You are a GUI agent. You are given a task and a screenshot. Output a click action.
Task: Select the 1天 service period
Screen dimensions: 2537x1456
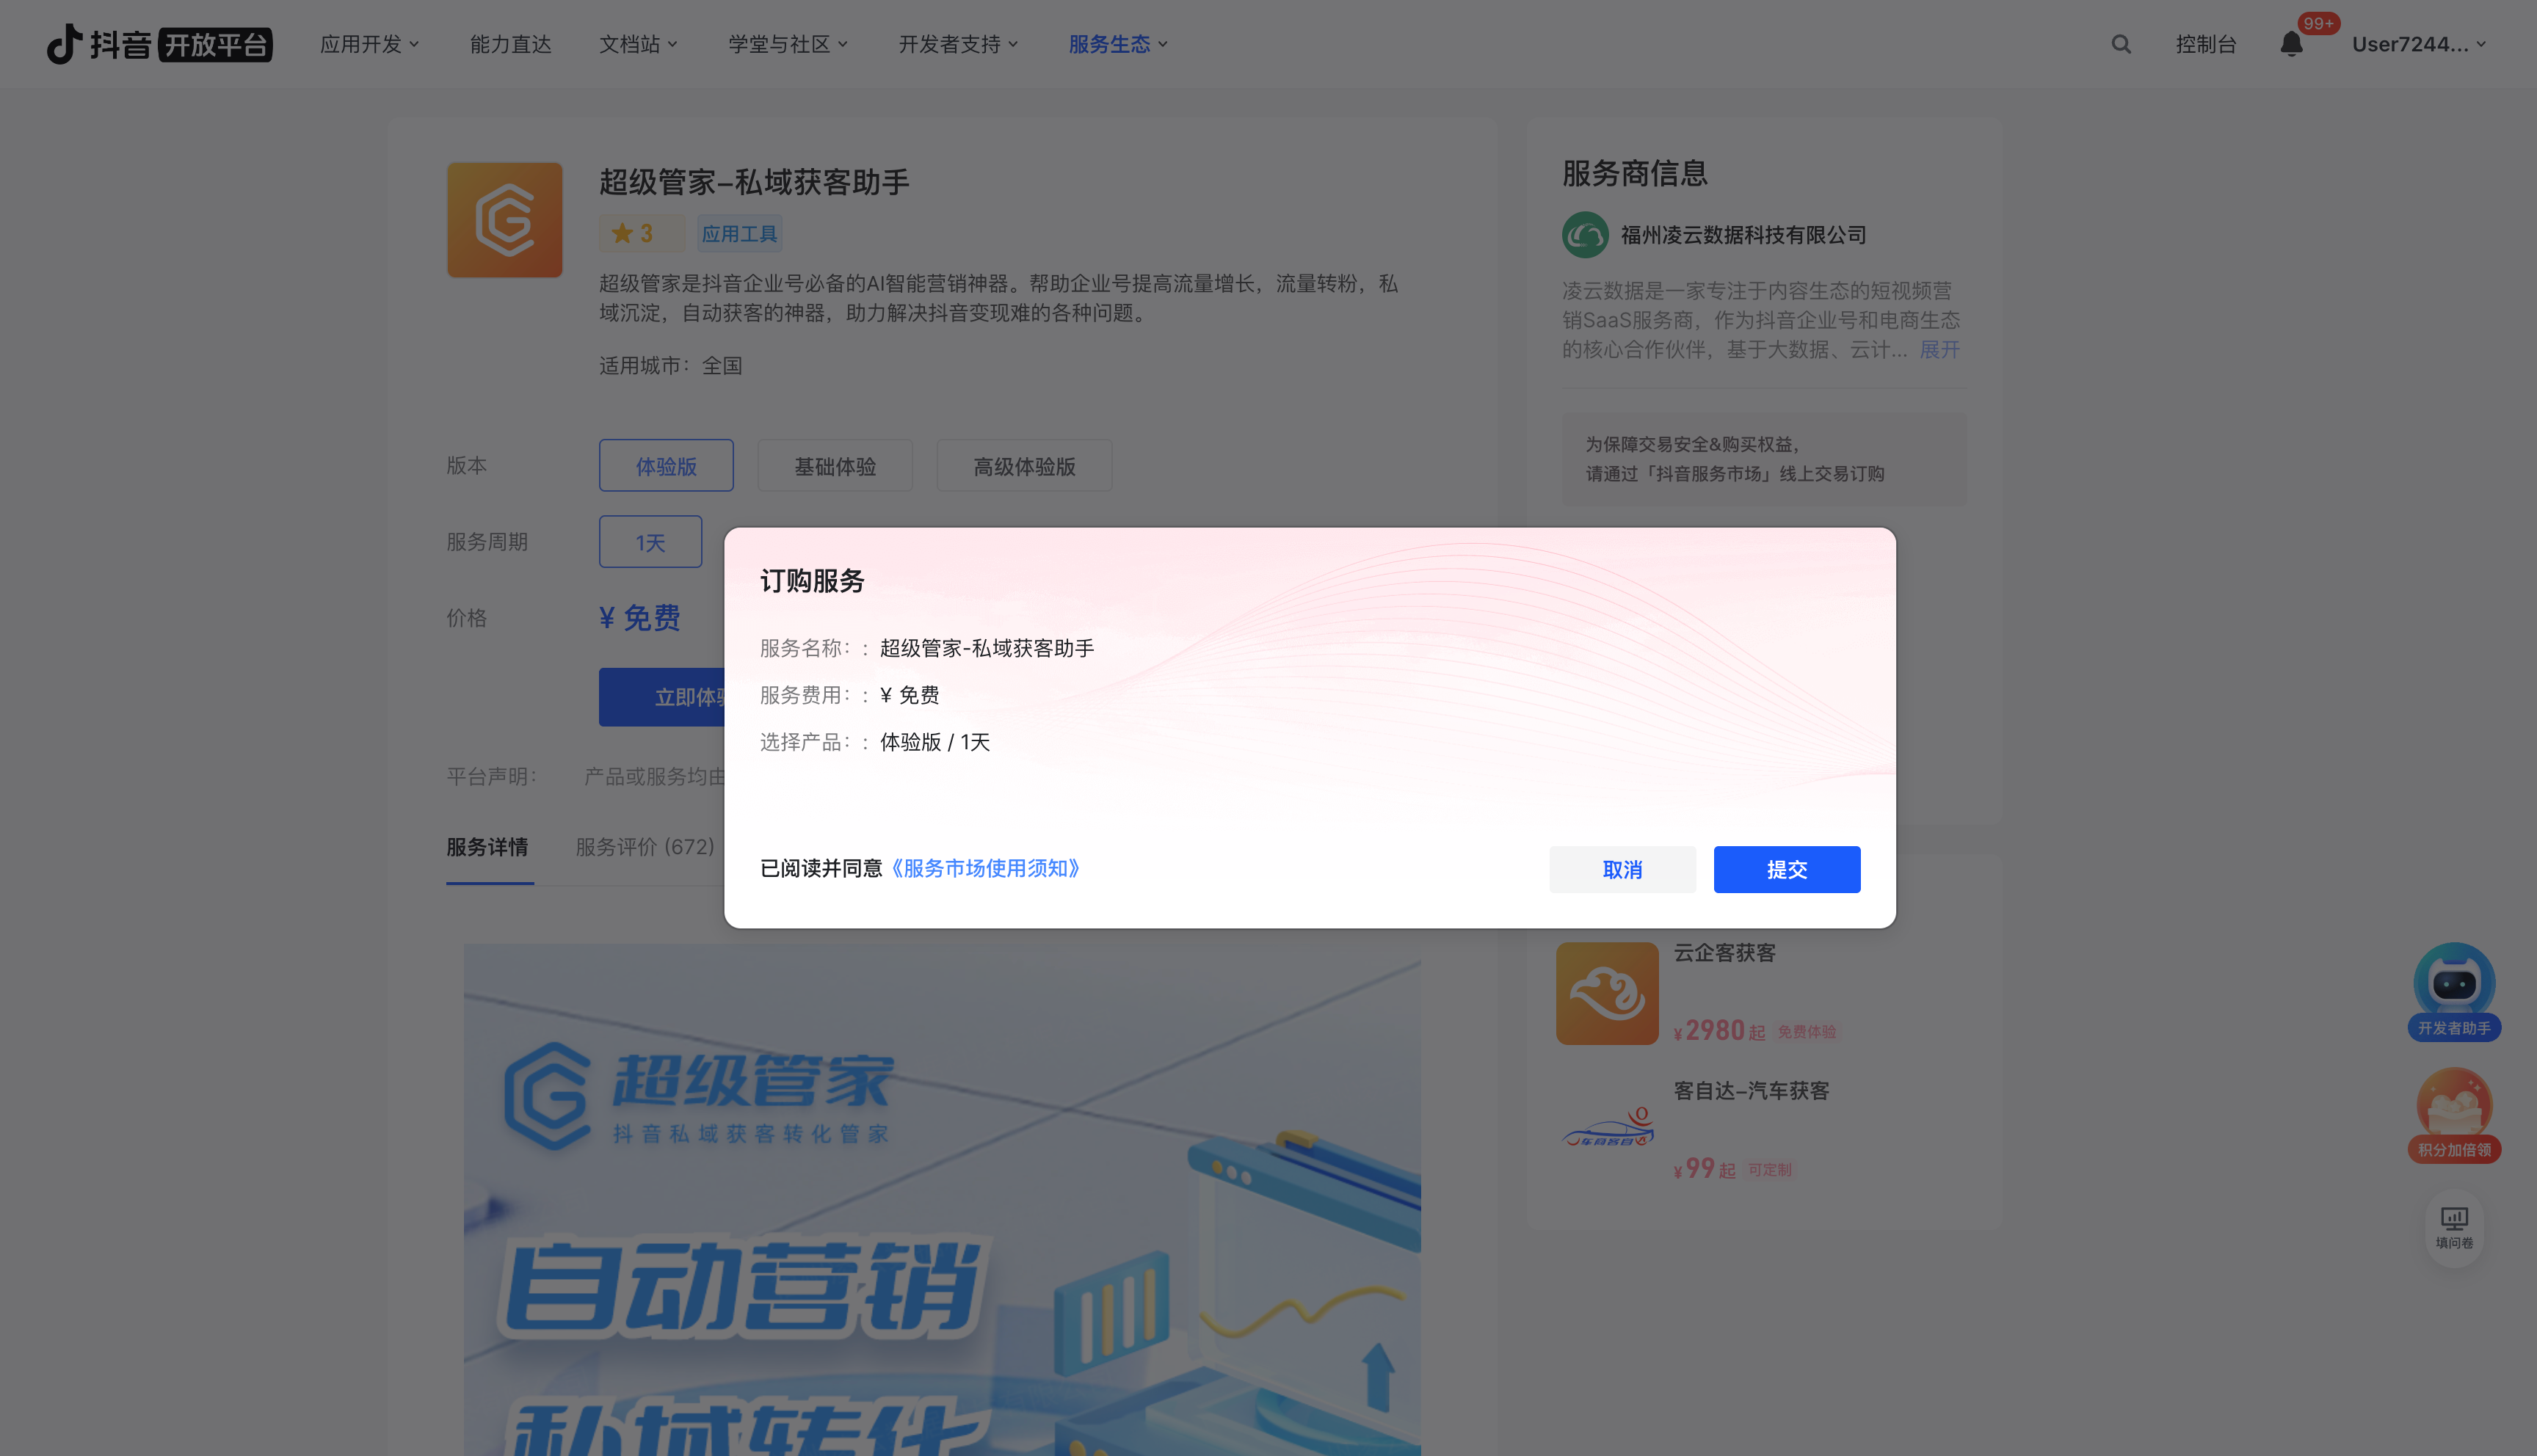650,542
